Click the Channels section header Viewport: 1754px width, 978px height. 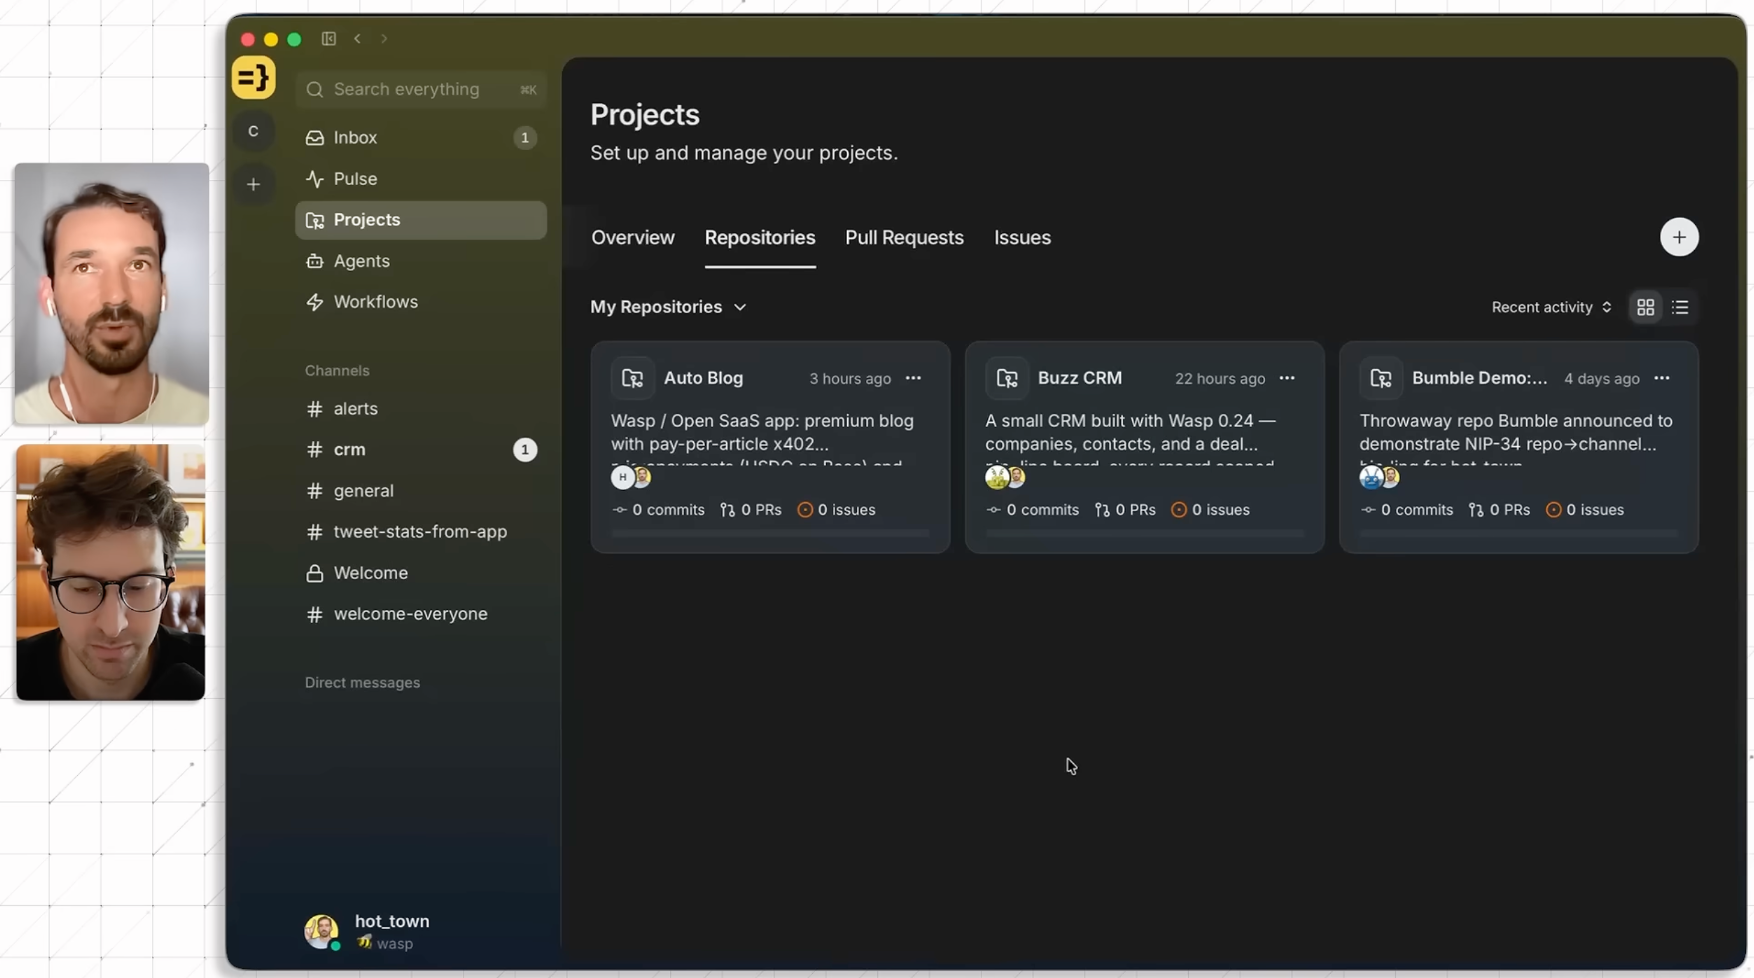coord(337,371)
